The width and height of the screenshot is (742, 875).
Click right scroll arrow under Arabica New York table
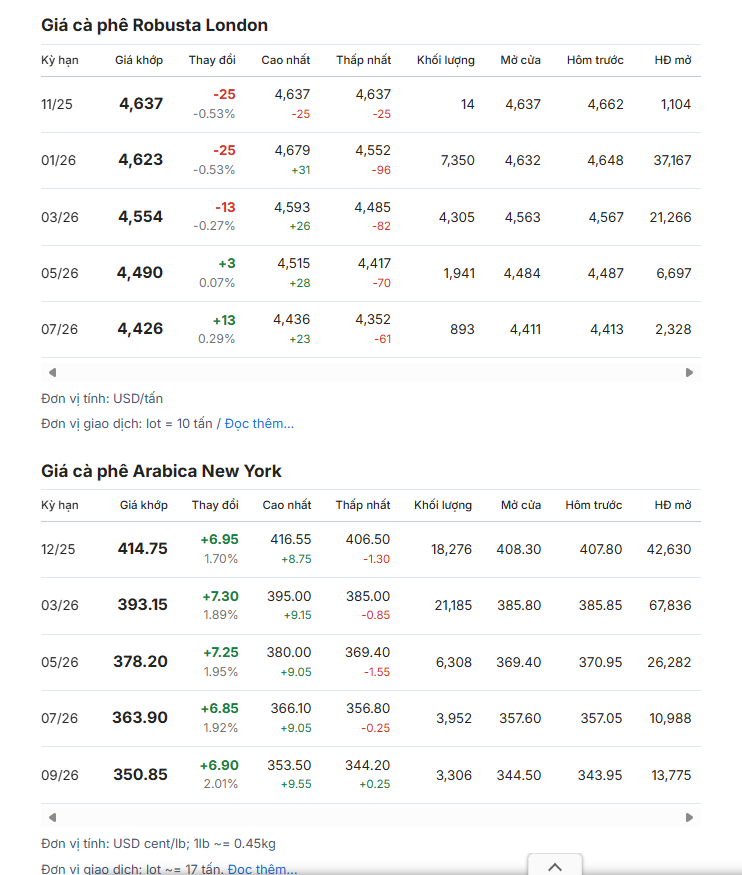(689, 817)
